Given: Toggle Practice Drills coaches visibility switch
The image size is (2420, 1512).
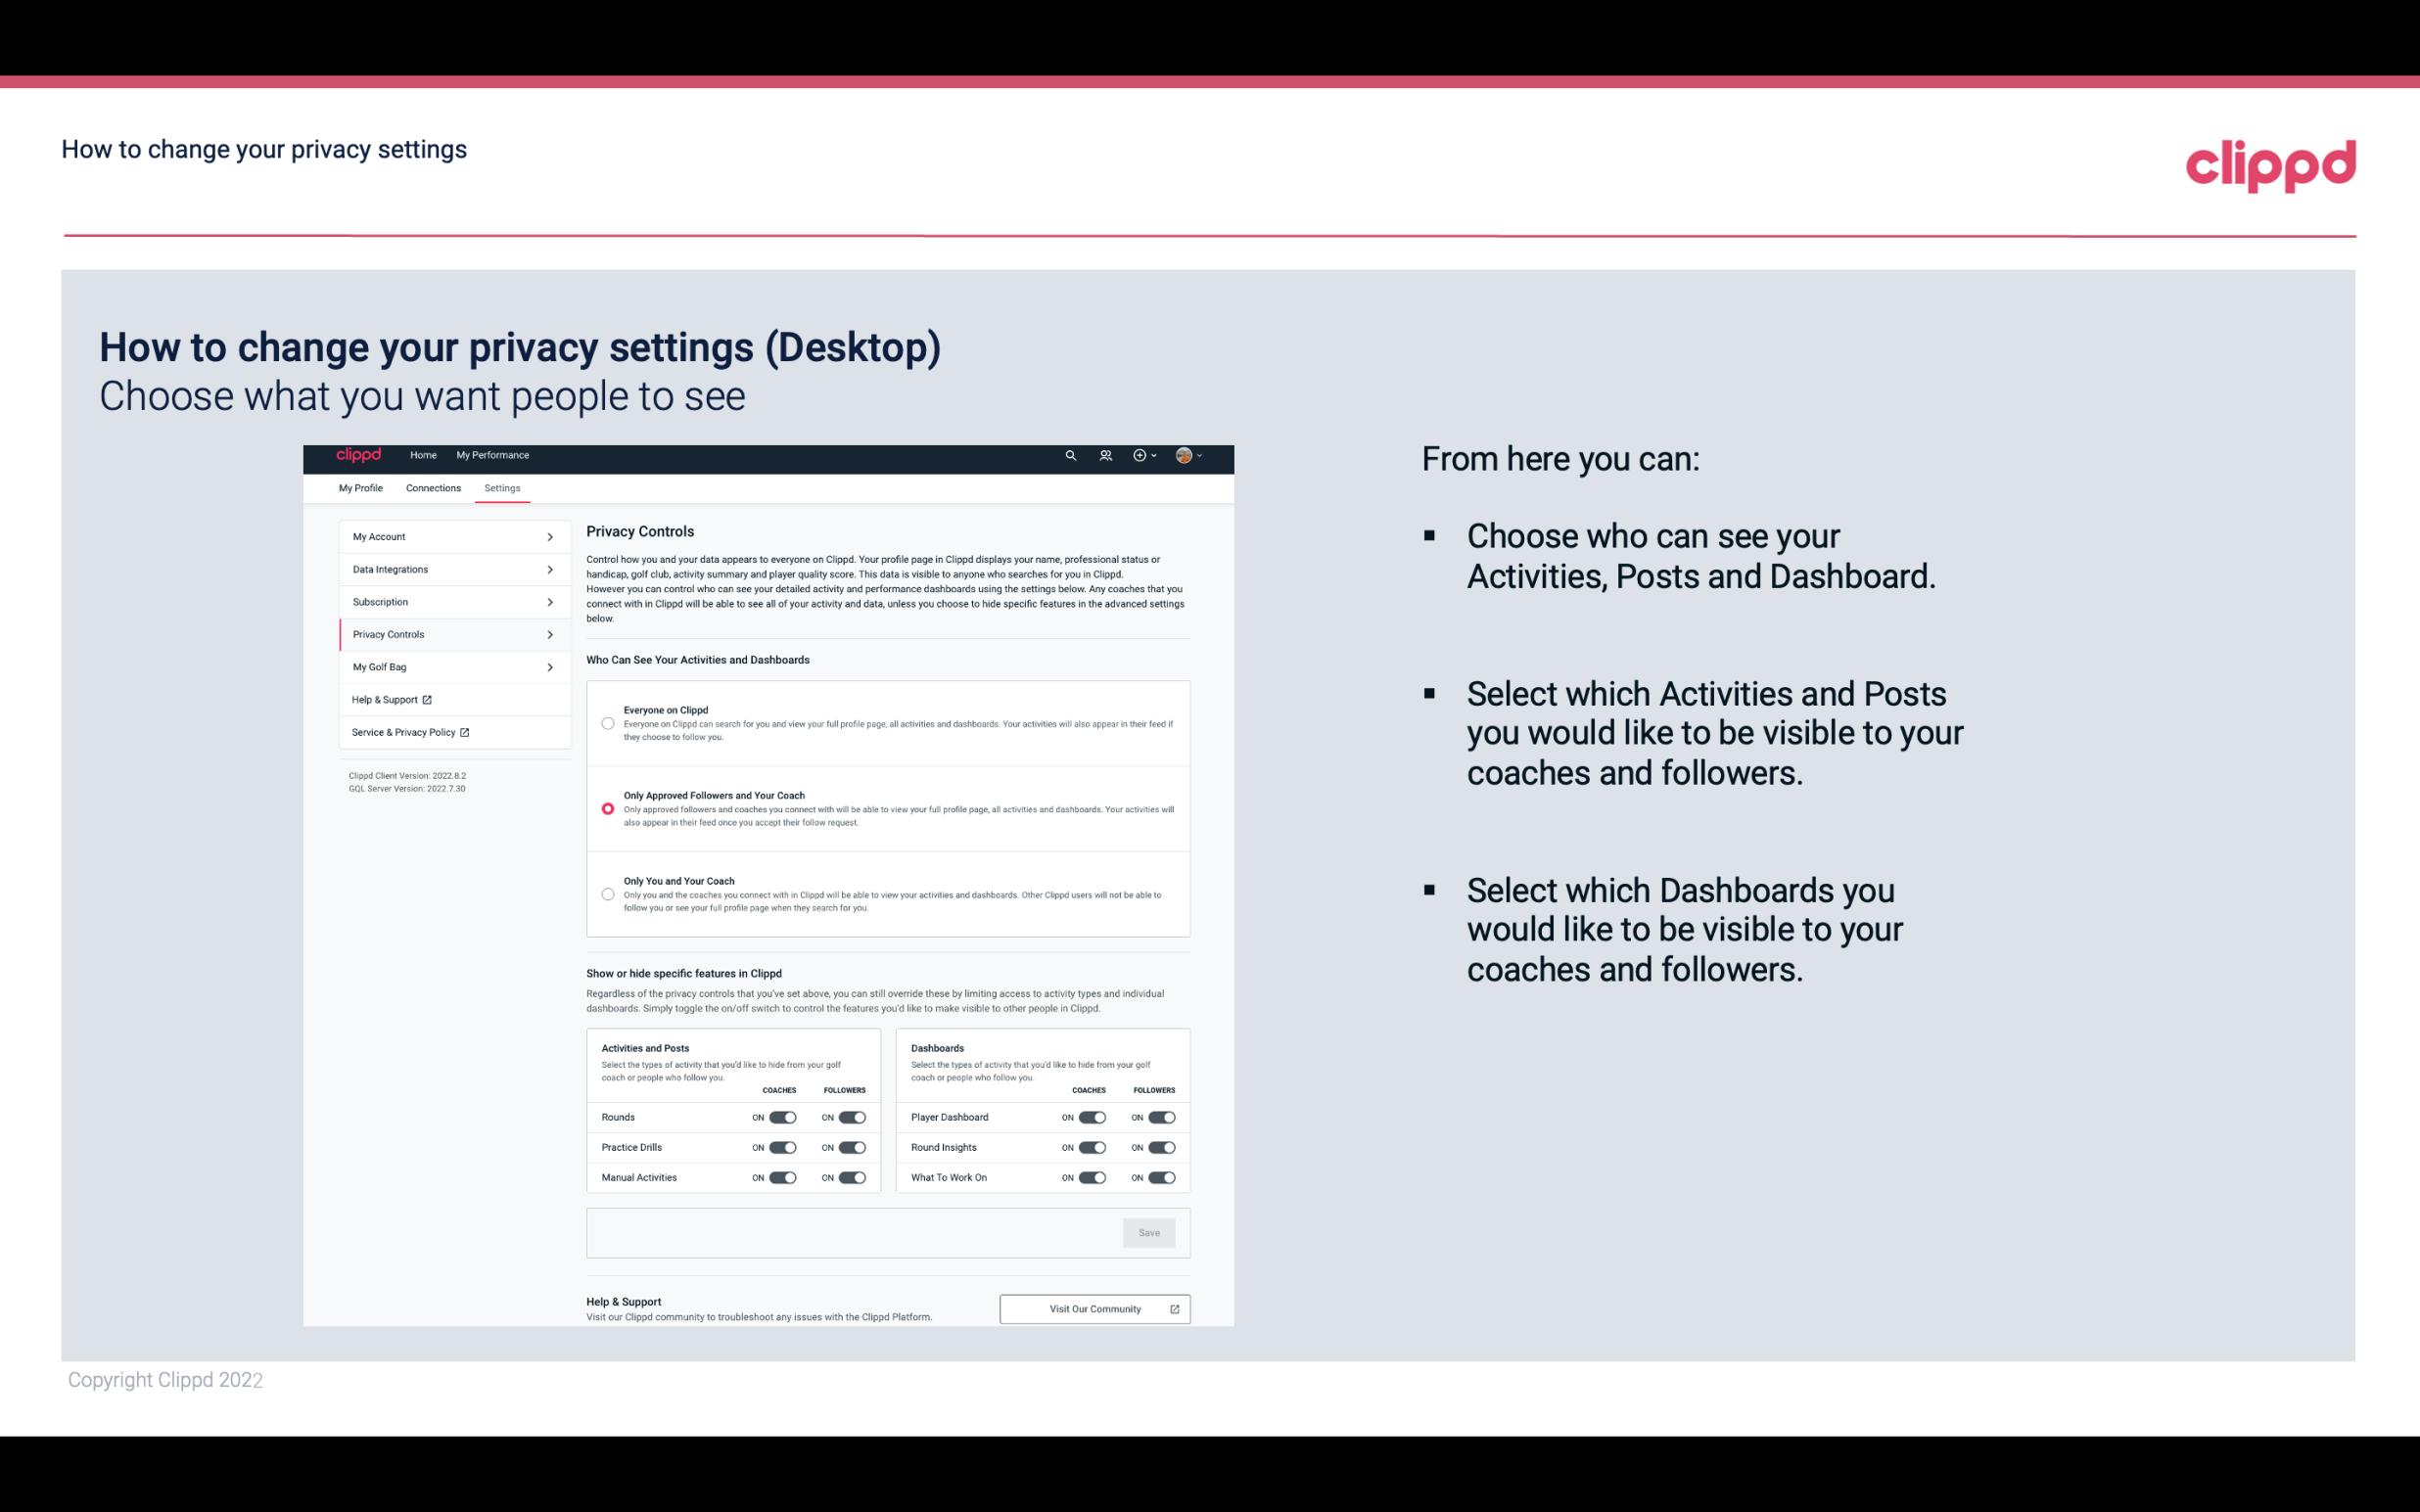Looking at the screenshot, I should pos(780,1148).
